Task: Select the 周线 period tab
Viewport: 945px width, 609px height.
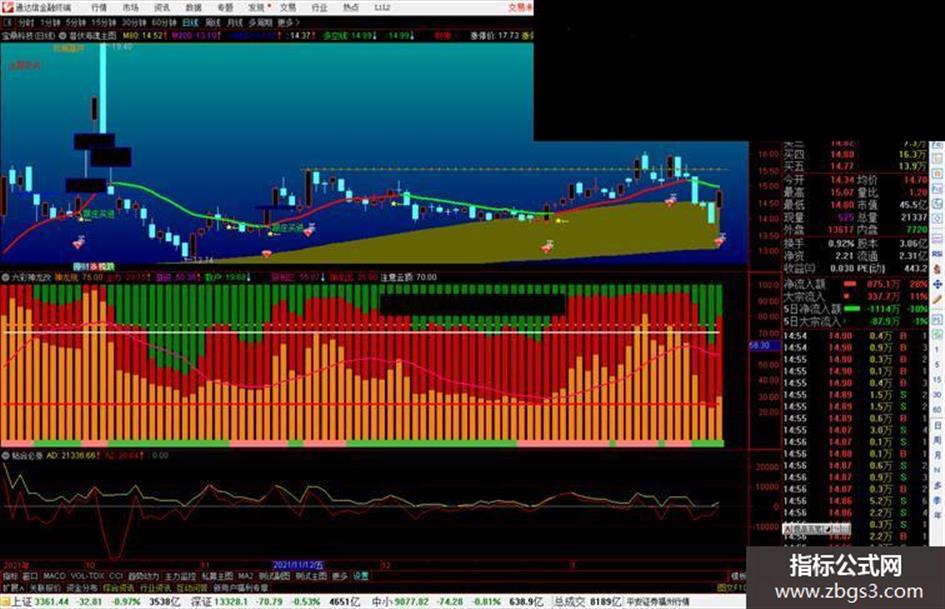Action: (x=213, y=23)
